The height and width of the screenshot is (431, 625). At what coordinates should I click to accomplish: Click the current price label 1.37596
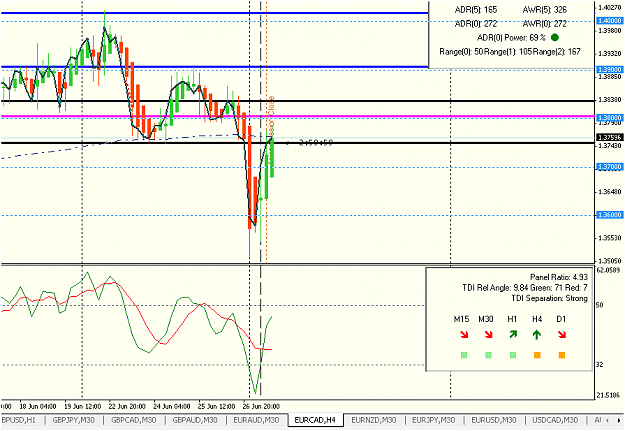tap(609, 138)
